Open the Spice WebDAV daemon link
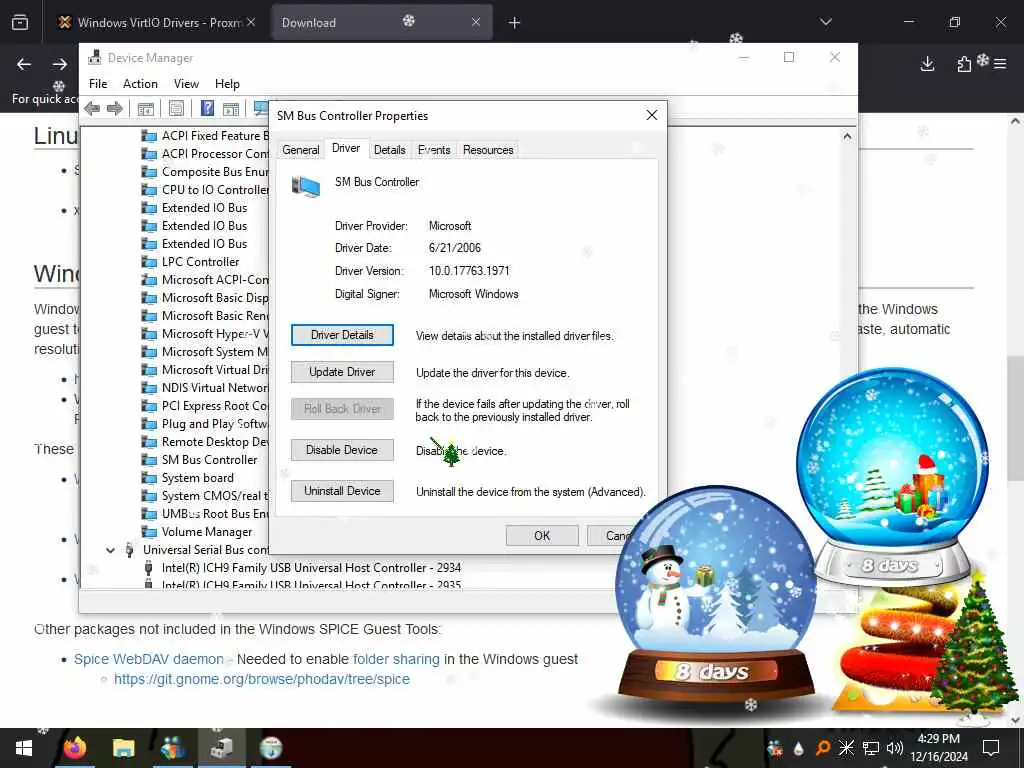The image size is (1024, 768). 149,659
